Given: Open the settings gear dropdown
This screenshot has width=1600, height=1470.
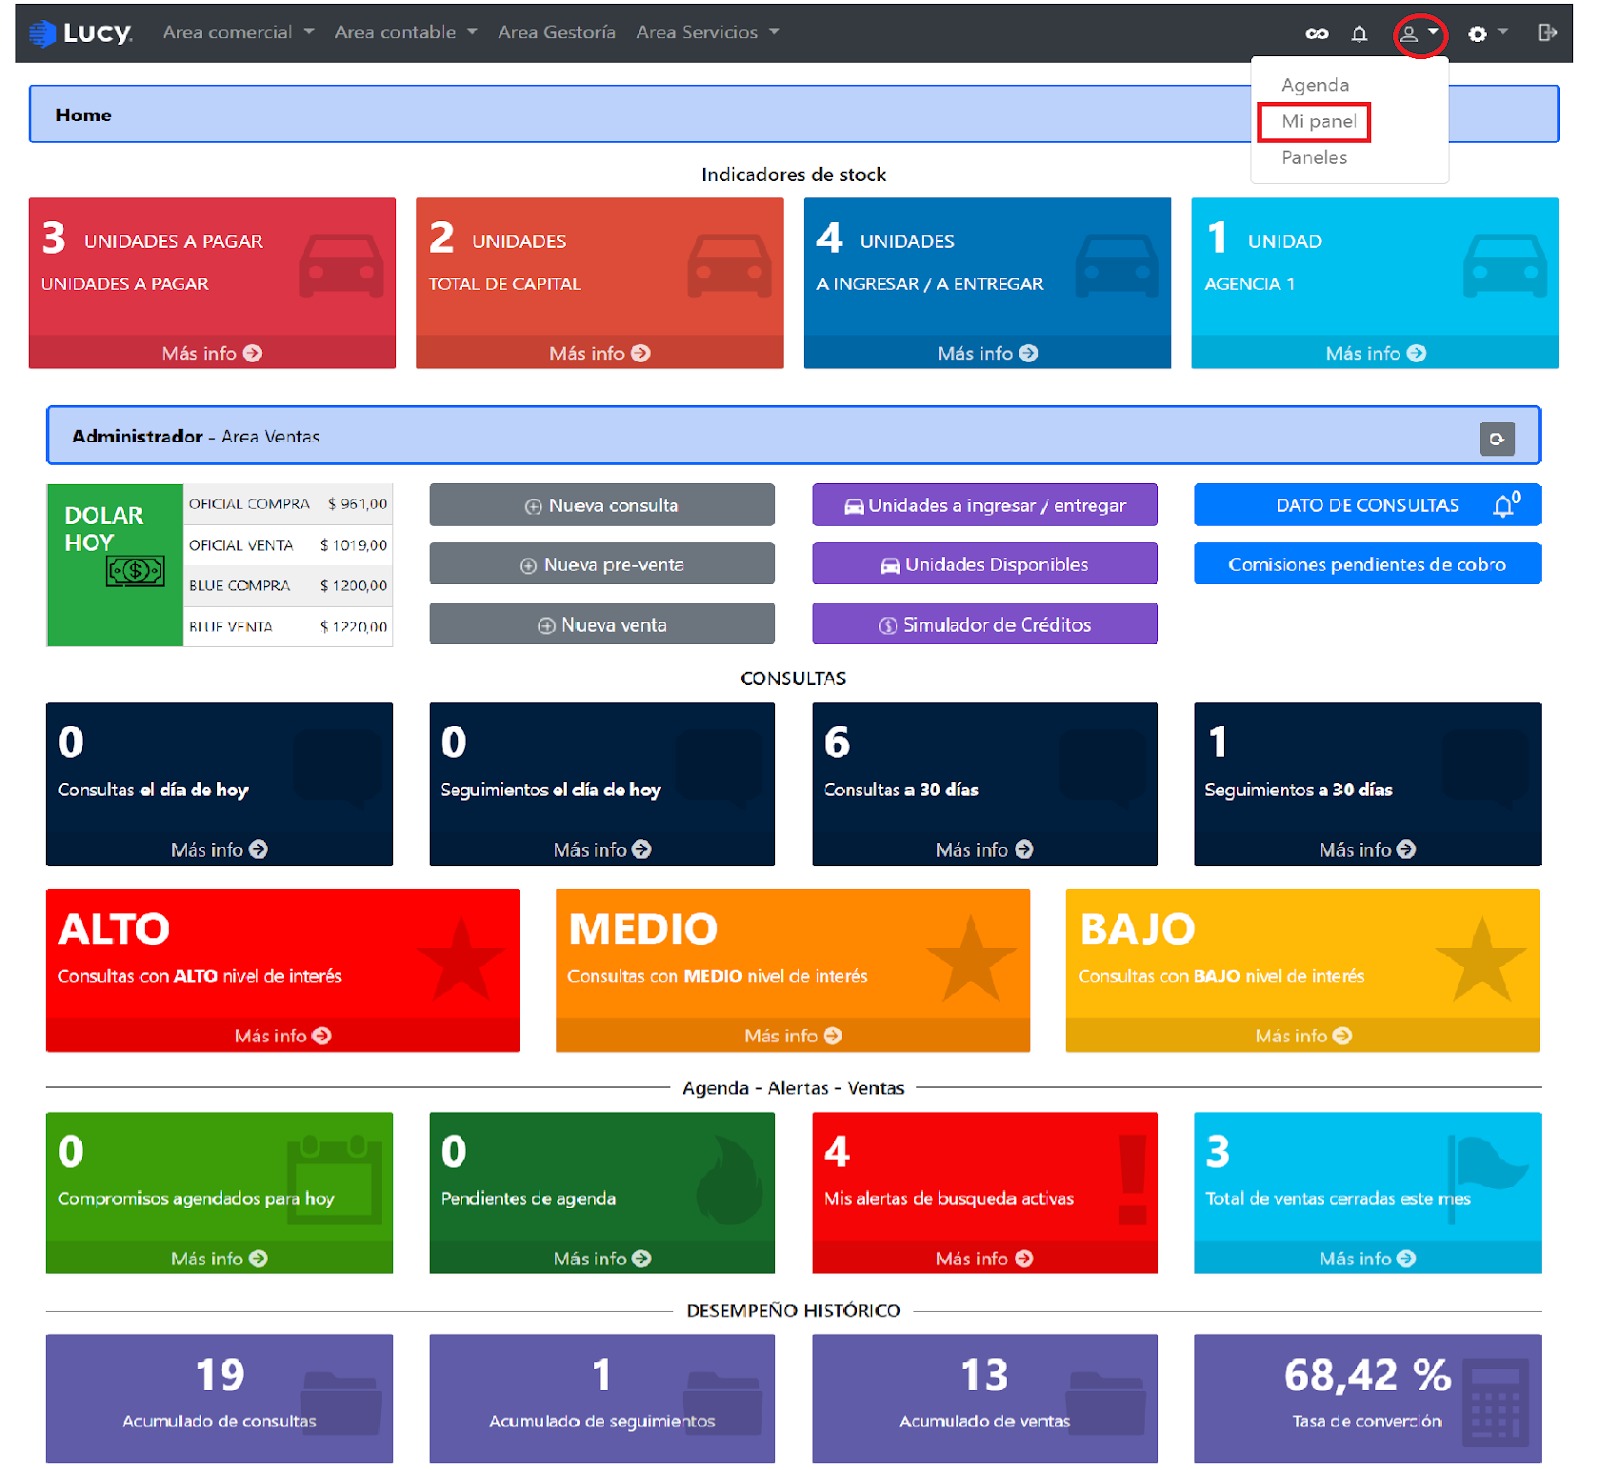Looking at the screenshot, I should click(x=1487, y=34).
